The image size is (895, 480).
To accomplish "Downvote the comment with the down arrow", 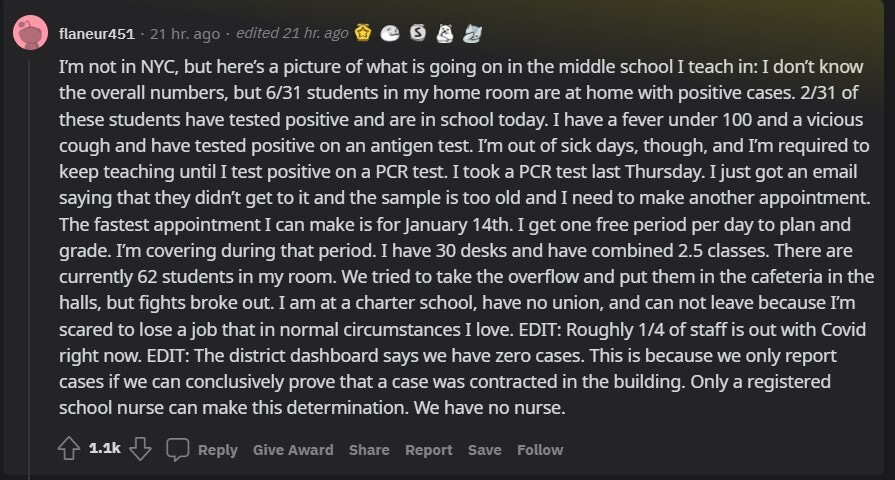I will pos(140,449).
